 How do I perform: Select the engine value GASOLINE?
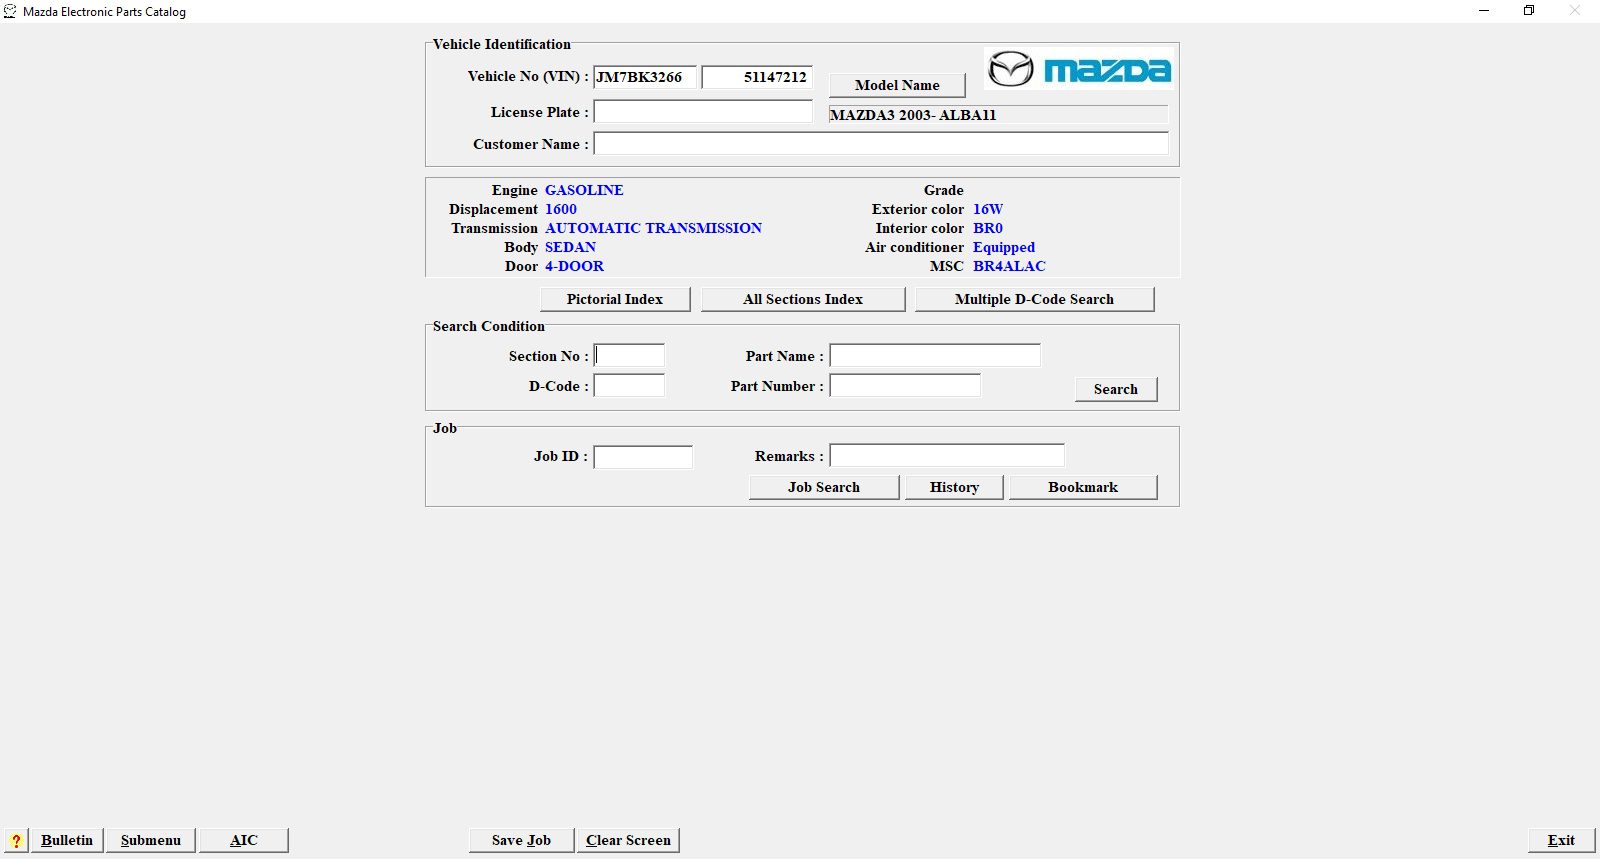pos(584,190)
